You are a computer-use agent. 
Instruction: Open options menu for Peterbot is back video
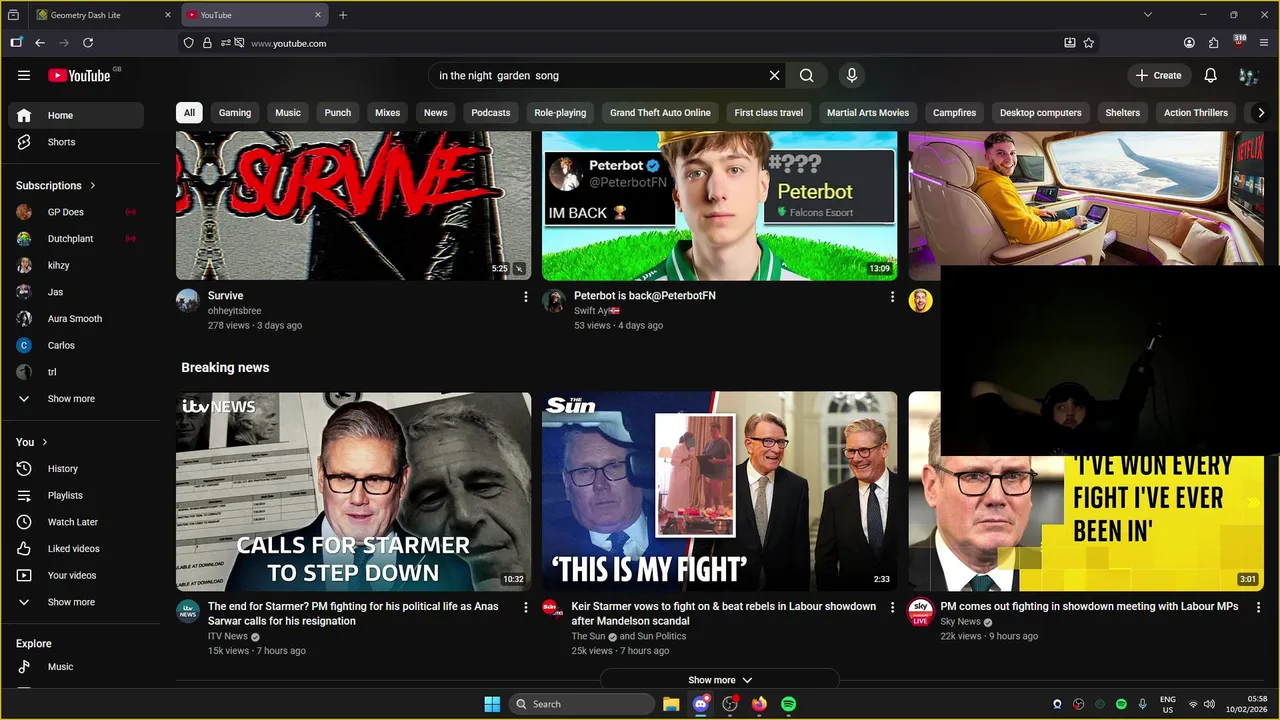[x=892, y=297]
